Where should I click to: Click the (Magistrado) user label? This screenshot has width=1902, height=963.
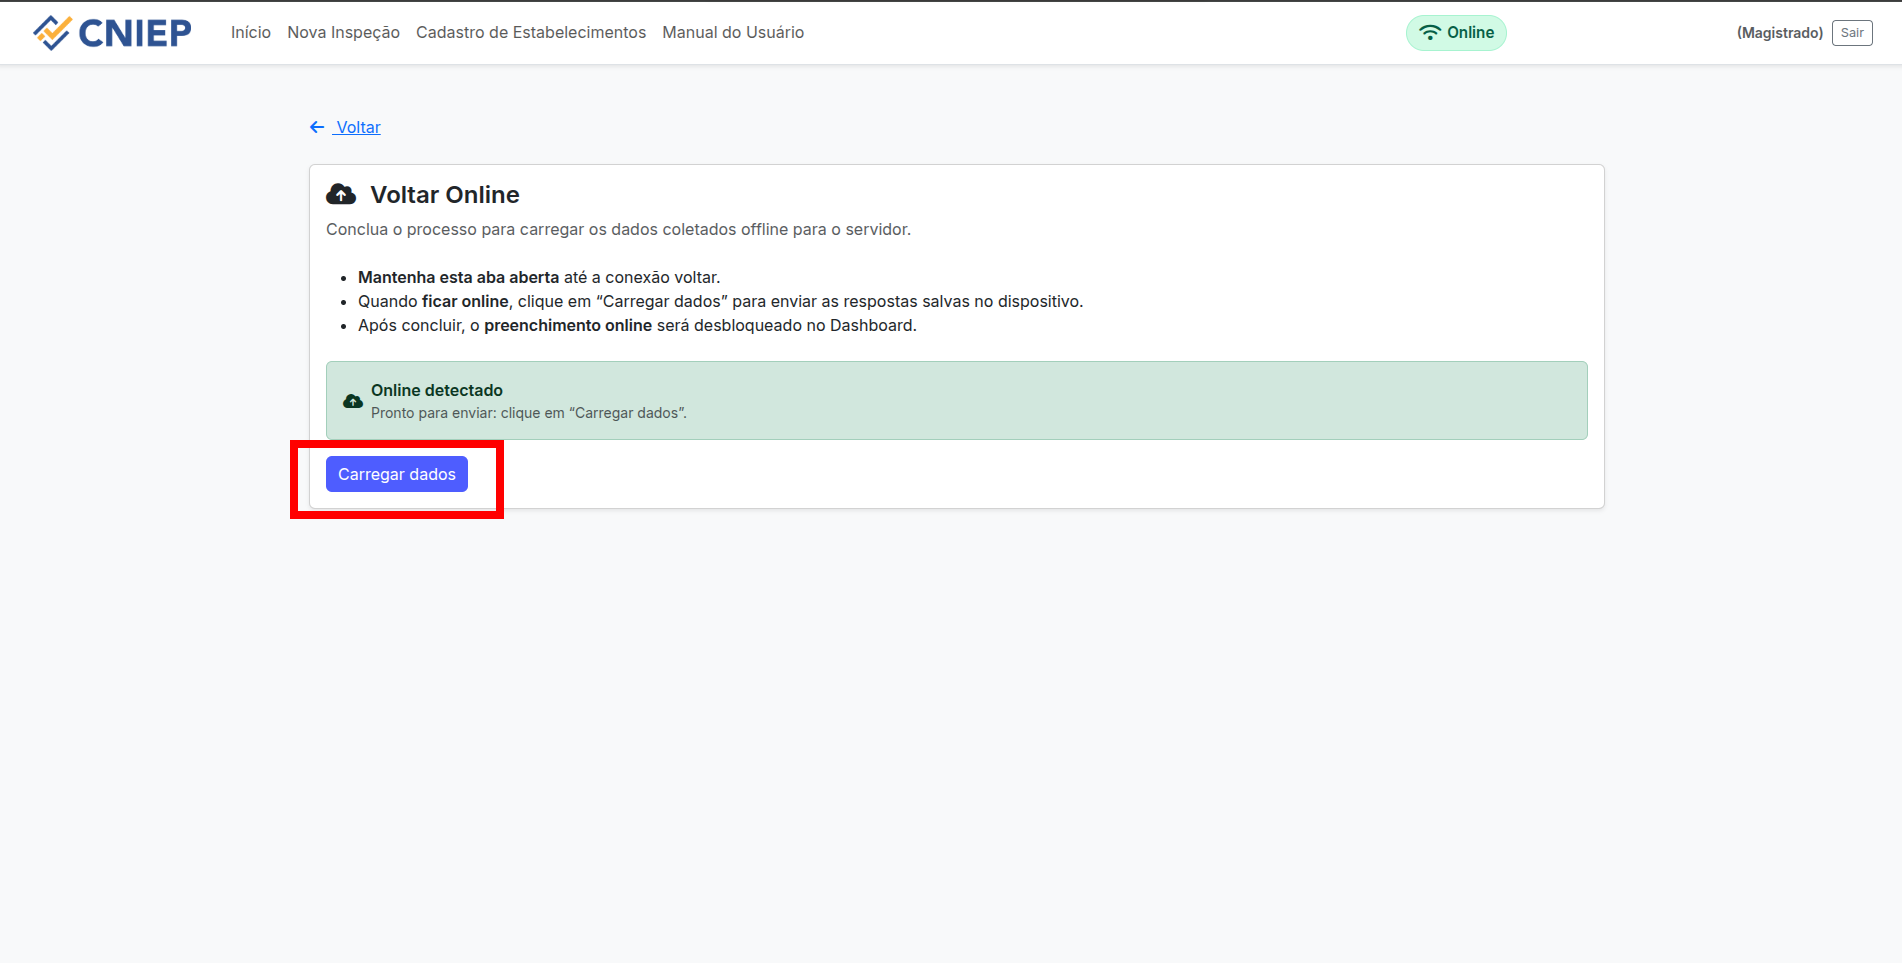point(1779,33)
